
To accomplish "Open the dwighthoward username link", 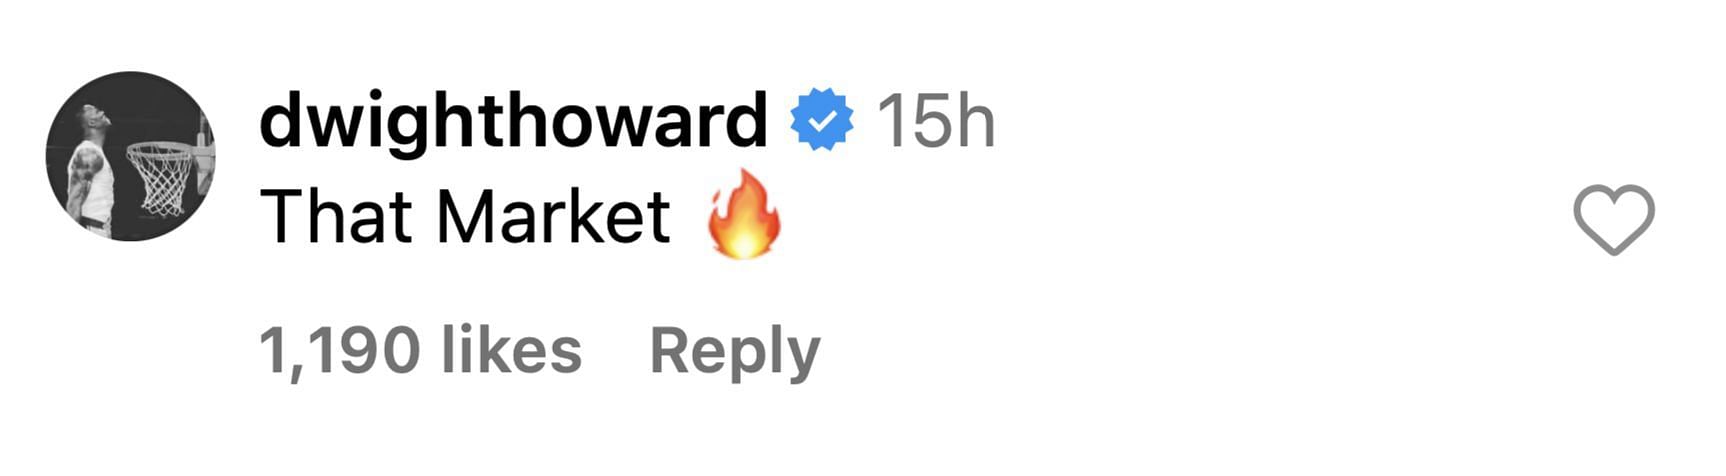I will pos(513,121).
